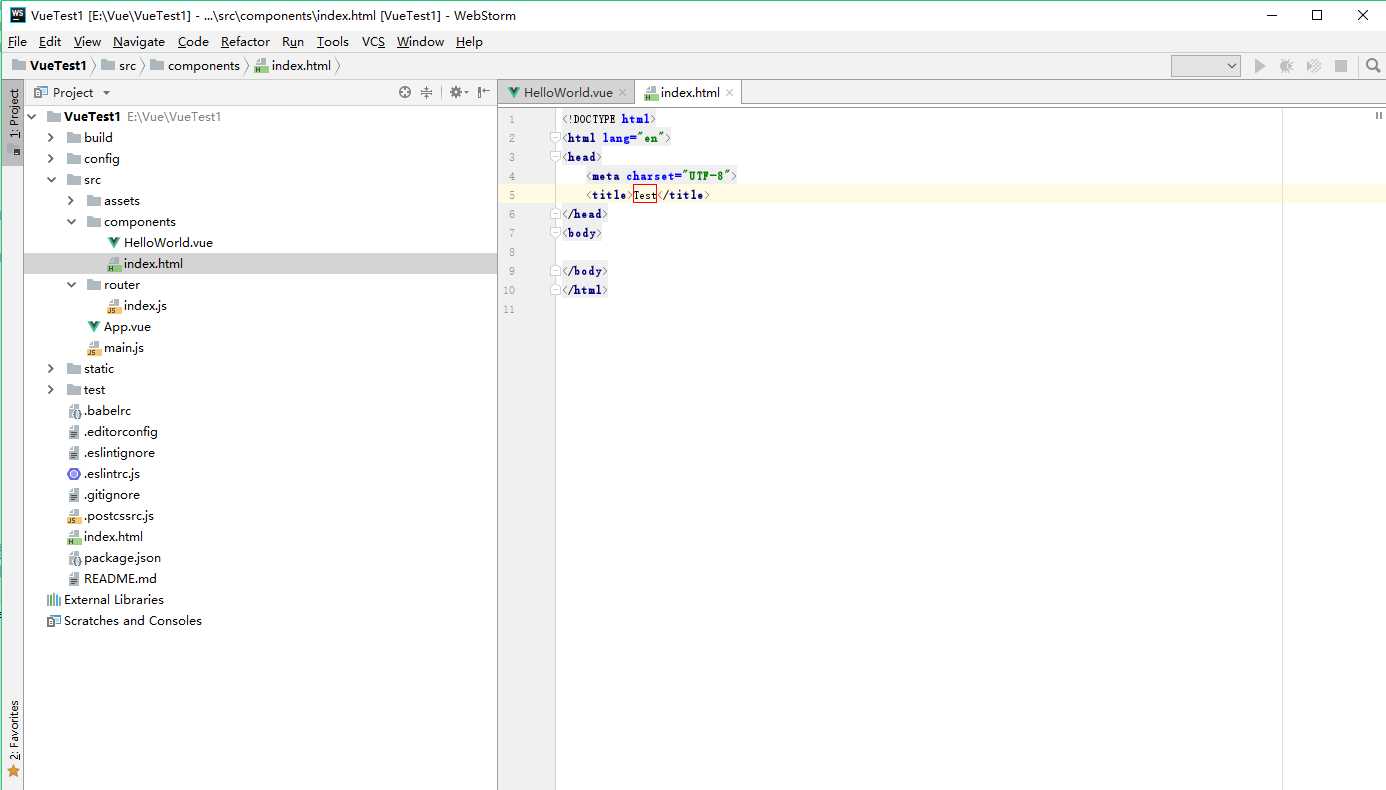Open the Refactor menu
1386x790 pixels.
(245, 41)
